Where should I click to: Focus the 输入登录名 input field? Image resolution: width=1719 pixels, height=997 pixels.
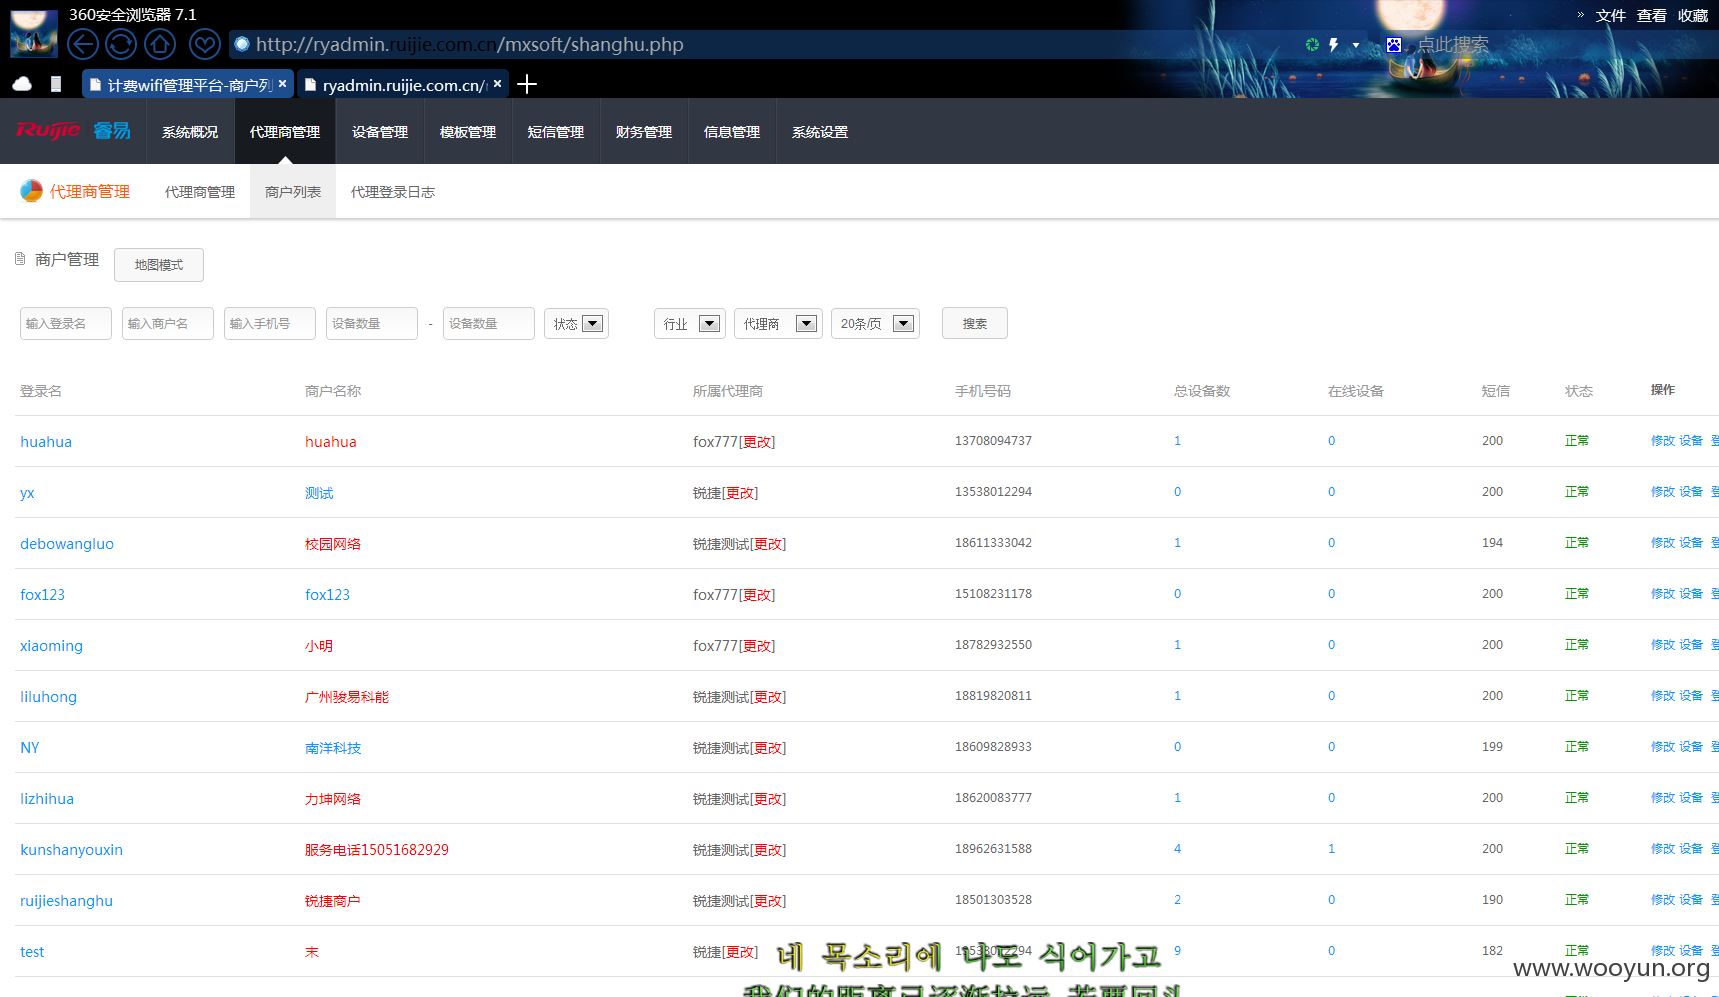point(66,323)
